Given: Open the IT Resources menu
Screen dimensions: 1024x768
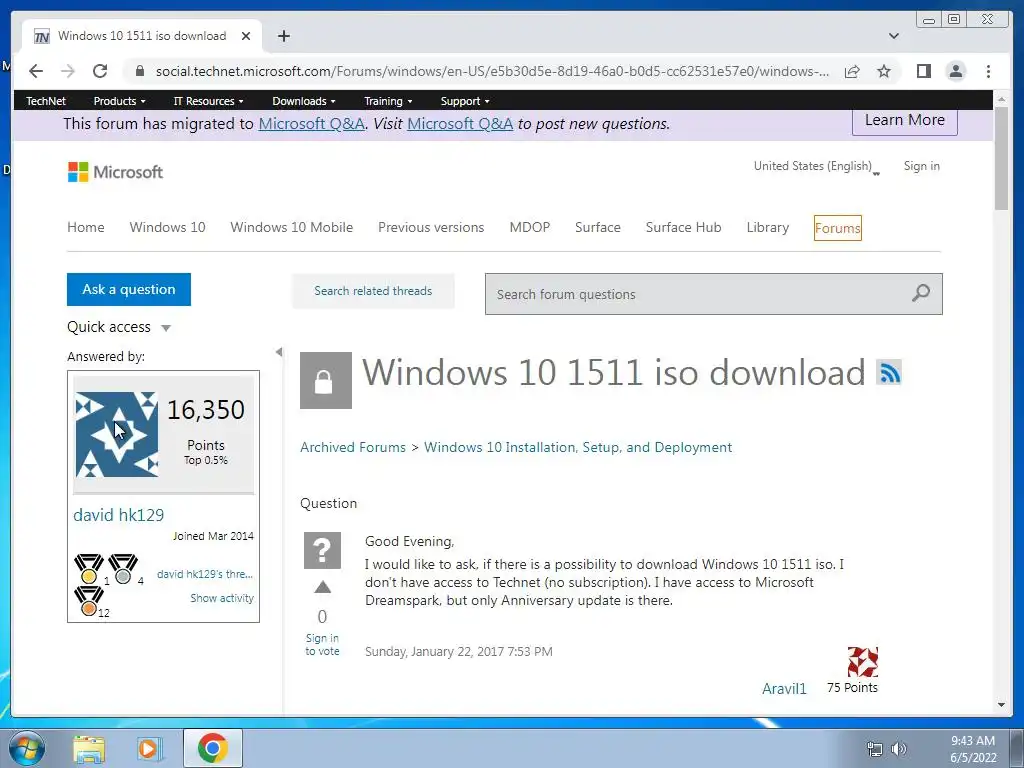Looking at the screenshot, I should point(208,101).
